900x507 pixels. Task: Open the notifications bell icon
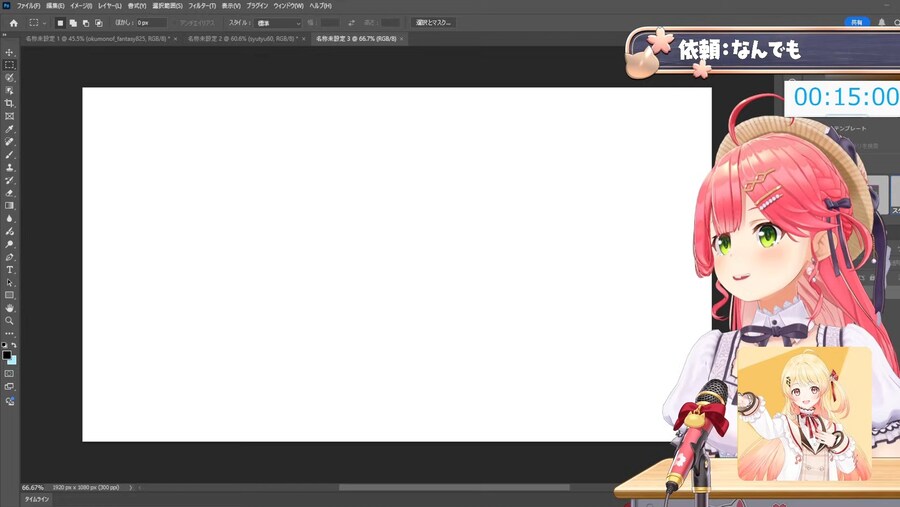click(x=882, y=22)
